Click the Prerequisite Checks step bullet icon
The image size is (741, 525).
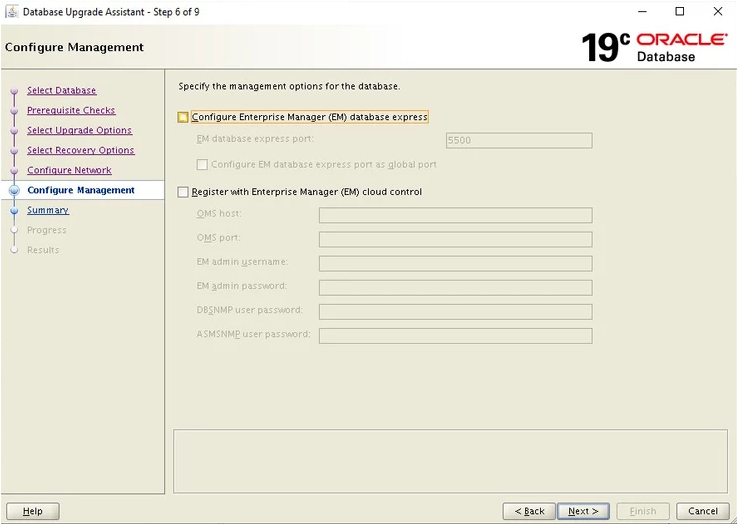pos(14,111)
